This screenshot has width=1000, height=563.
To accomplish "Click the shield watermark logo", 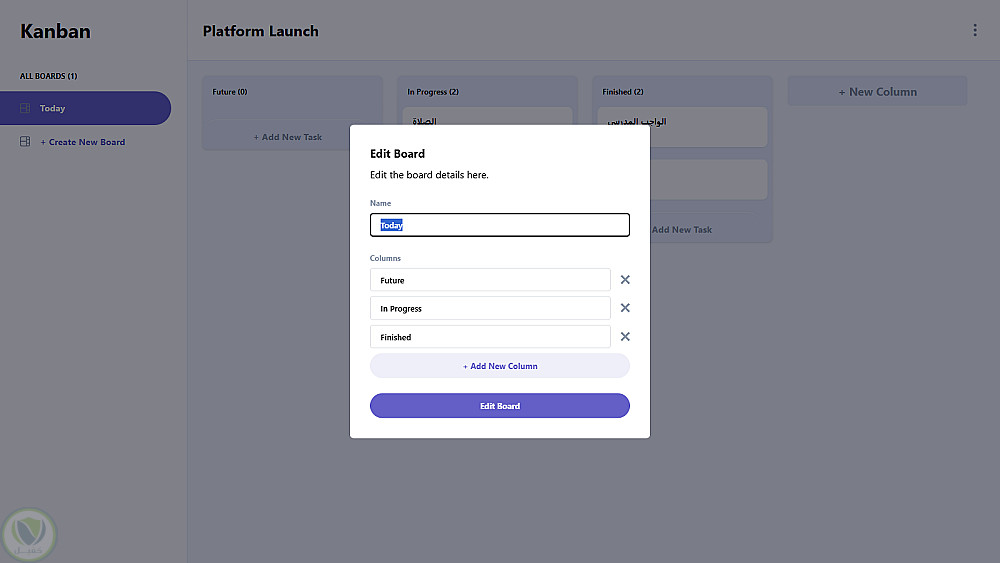I will (30, 535).
